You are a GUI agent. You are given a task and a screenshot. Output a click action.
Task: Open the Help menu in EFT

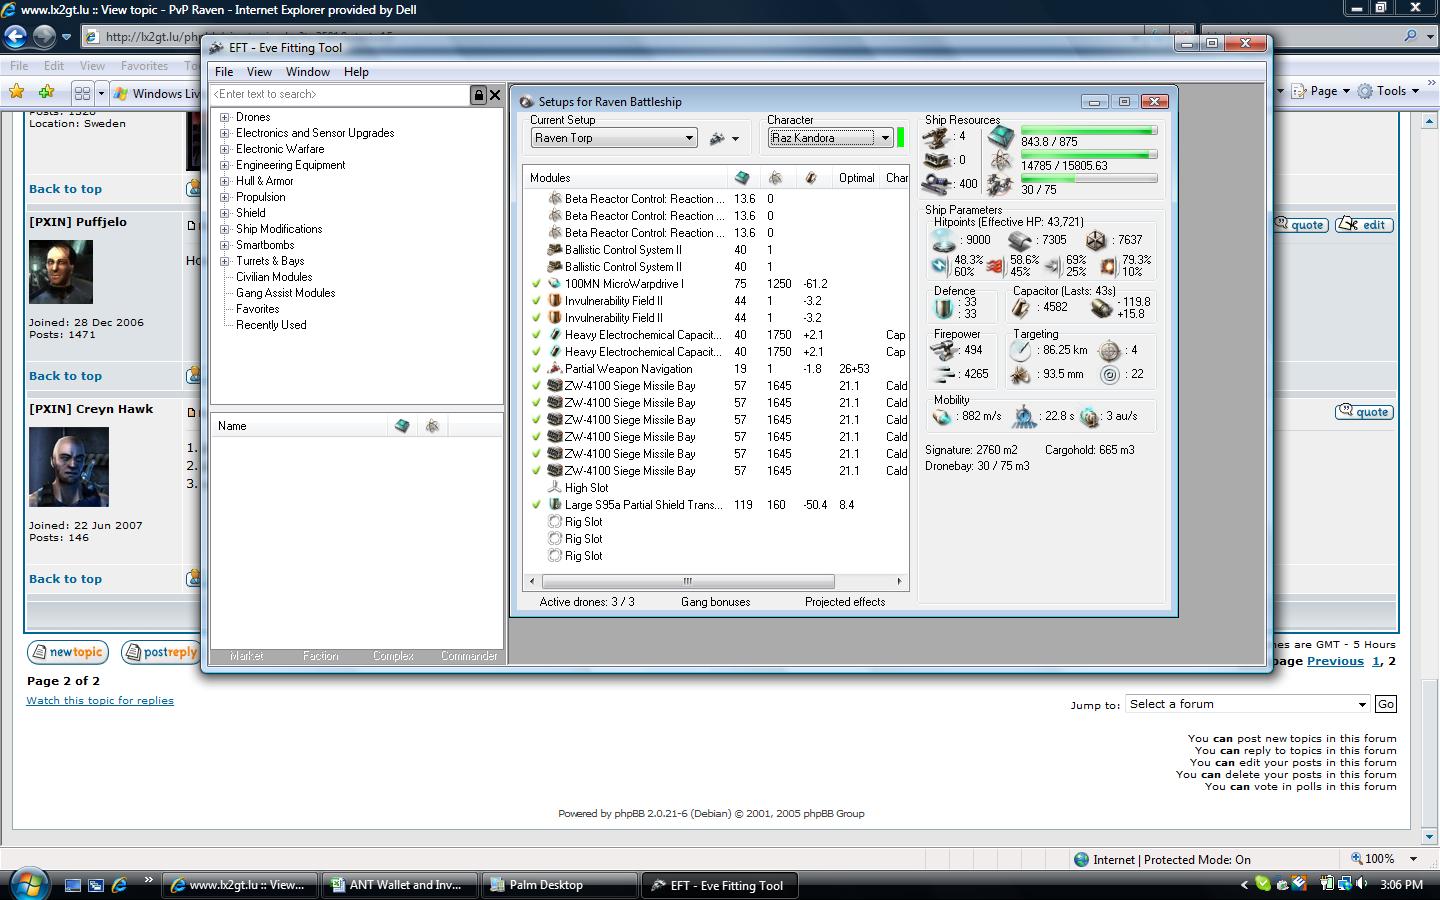(x=356, y=72)
